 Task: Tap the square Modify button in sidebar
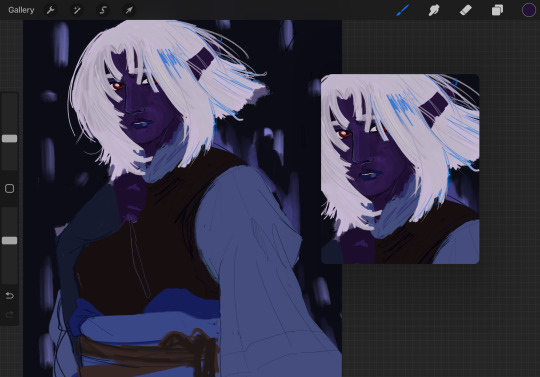coord(10,188)
